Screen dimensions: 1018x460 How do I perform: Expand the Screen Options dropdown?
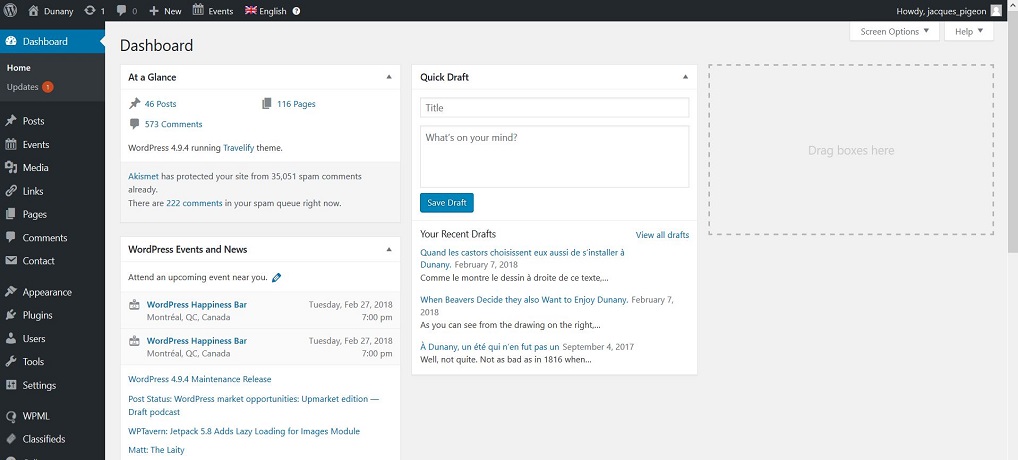coord(894,32)
